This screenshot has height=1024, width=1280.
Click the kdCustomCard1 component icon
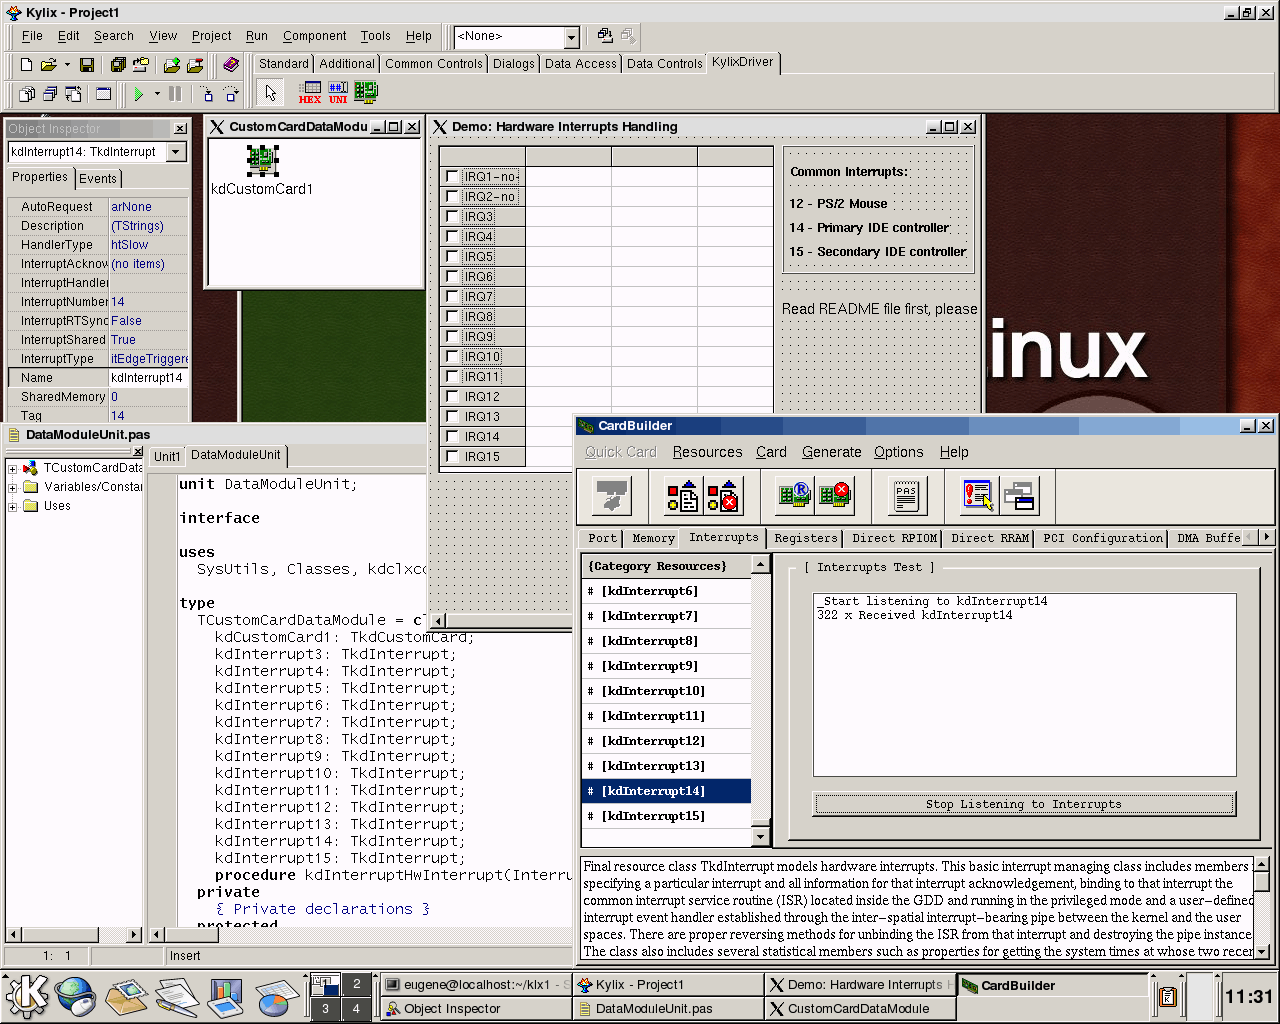pyautogui.click(x=262, y=160)
